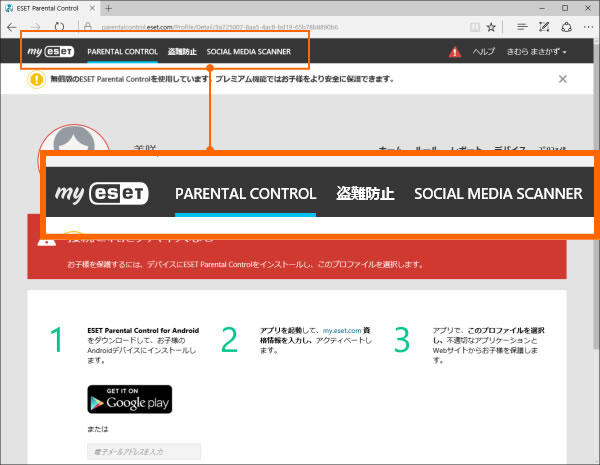This screenshot has height=465, width=600.
Task: Open browser more actions ellipsis menu
Action: [x=588, y=27]
